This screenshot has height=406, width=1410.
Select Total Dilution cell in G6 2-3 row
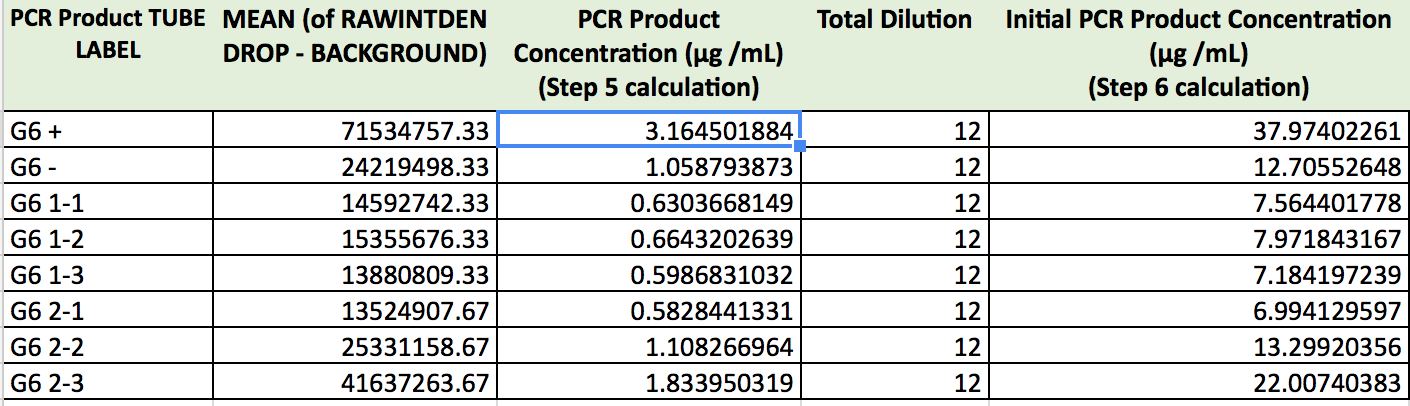pyautogui.click(x=894, y=384)
